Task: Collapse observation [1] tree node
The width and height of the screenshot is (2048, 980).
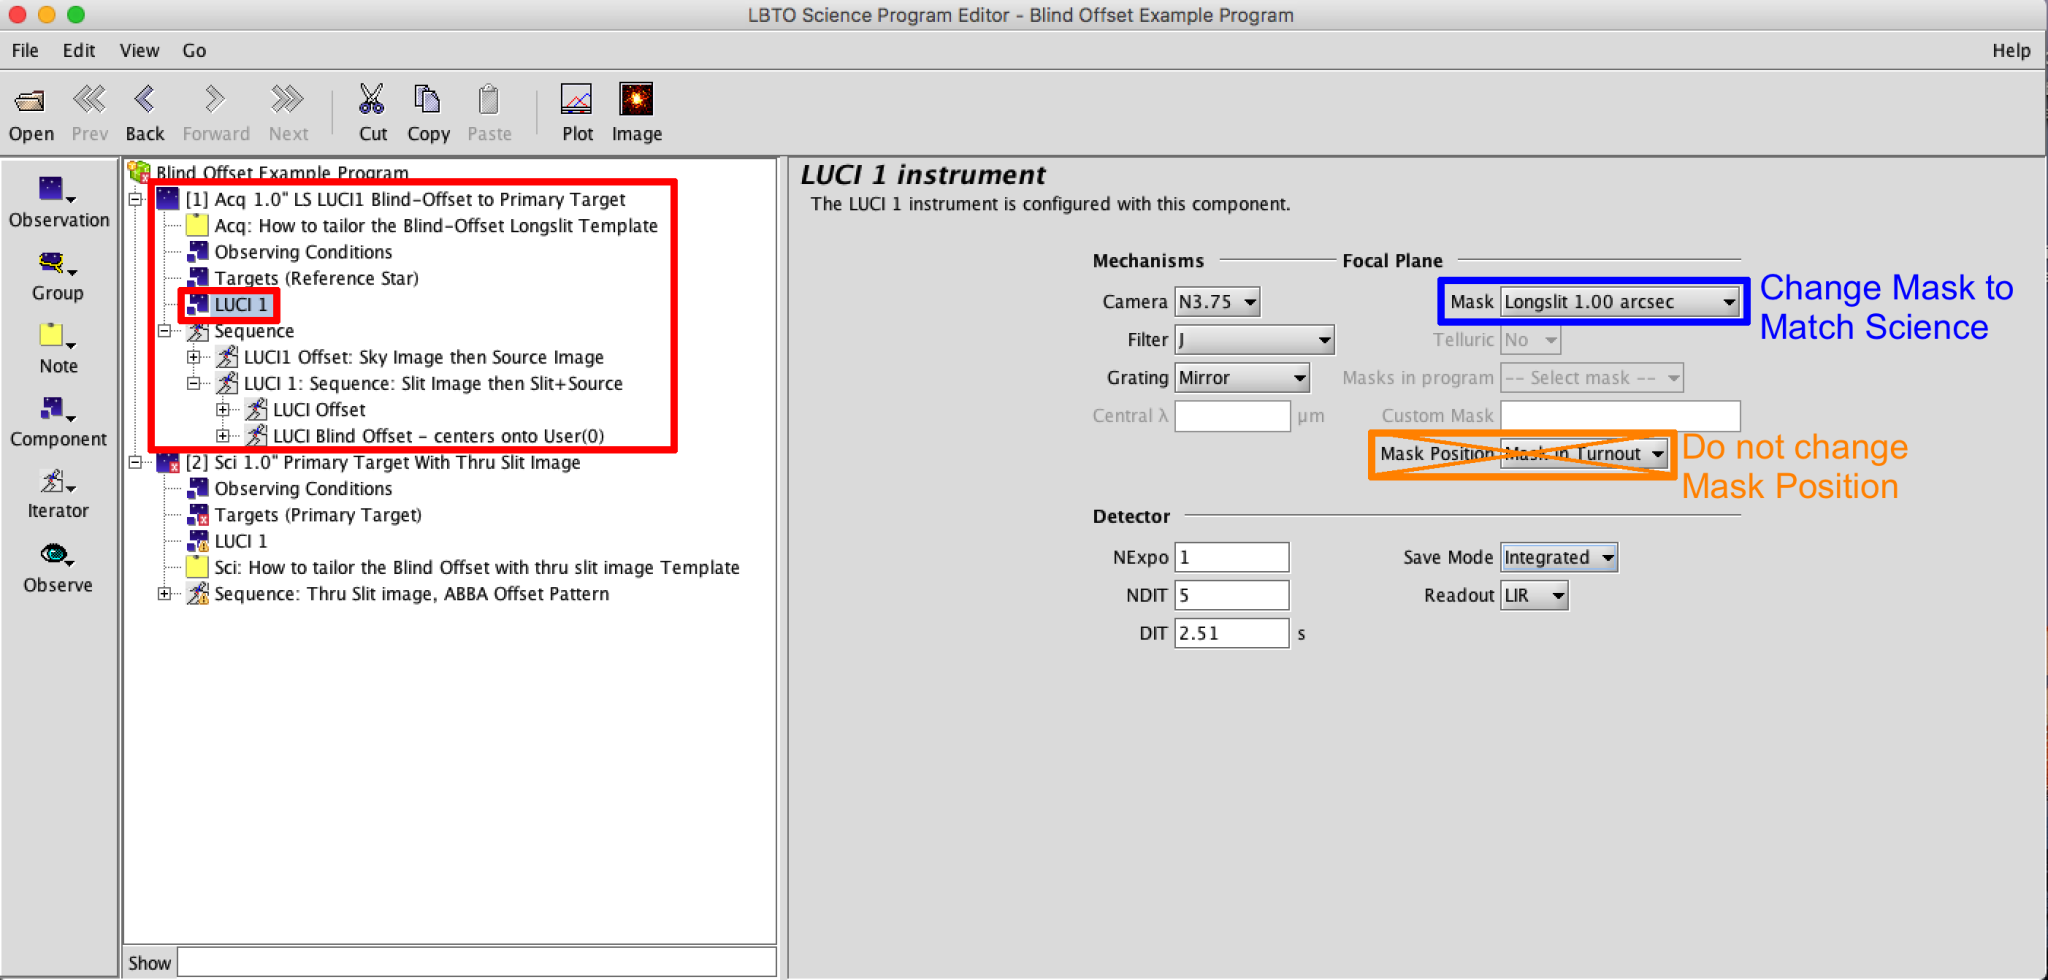Action: (136, 199)
